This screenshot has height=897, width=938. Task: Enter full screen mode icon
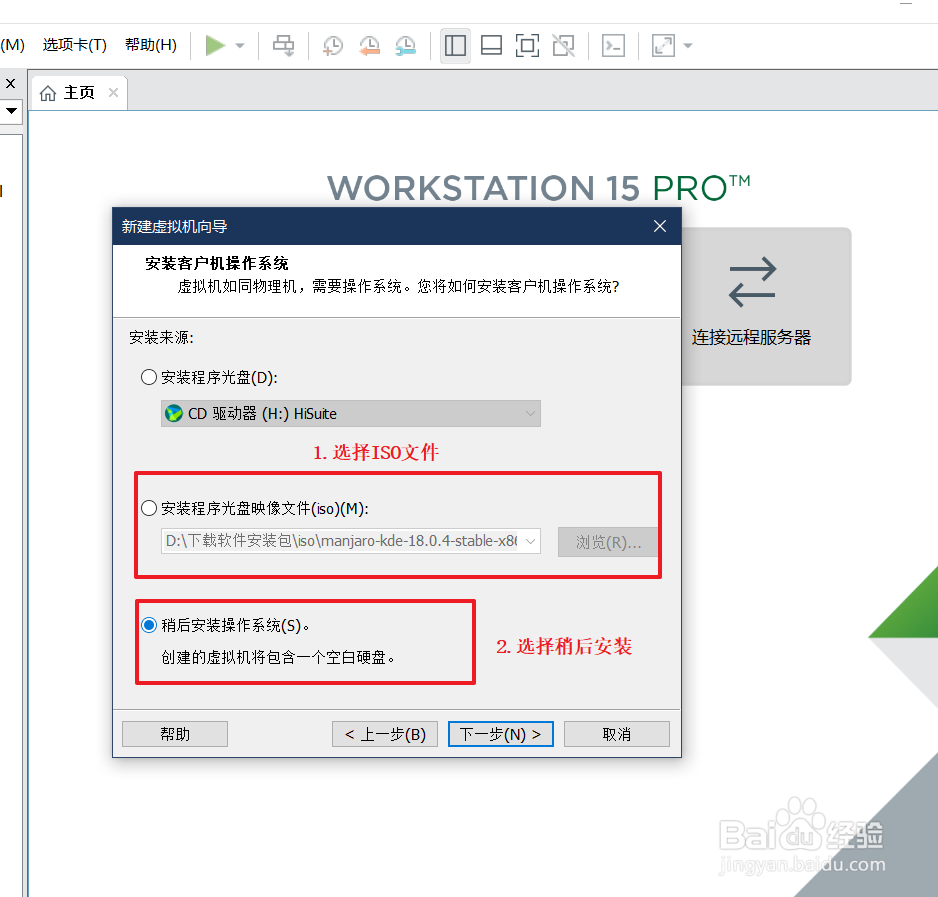527,45
